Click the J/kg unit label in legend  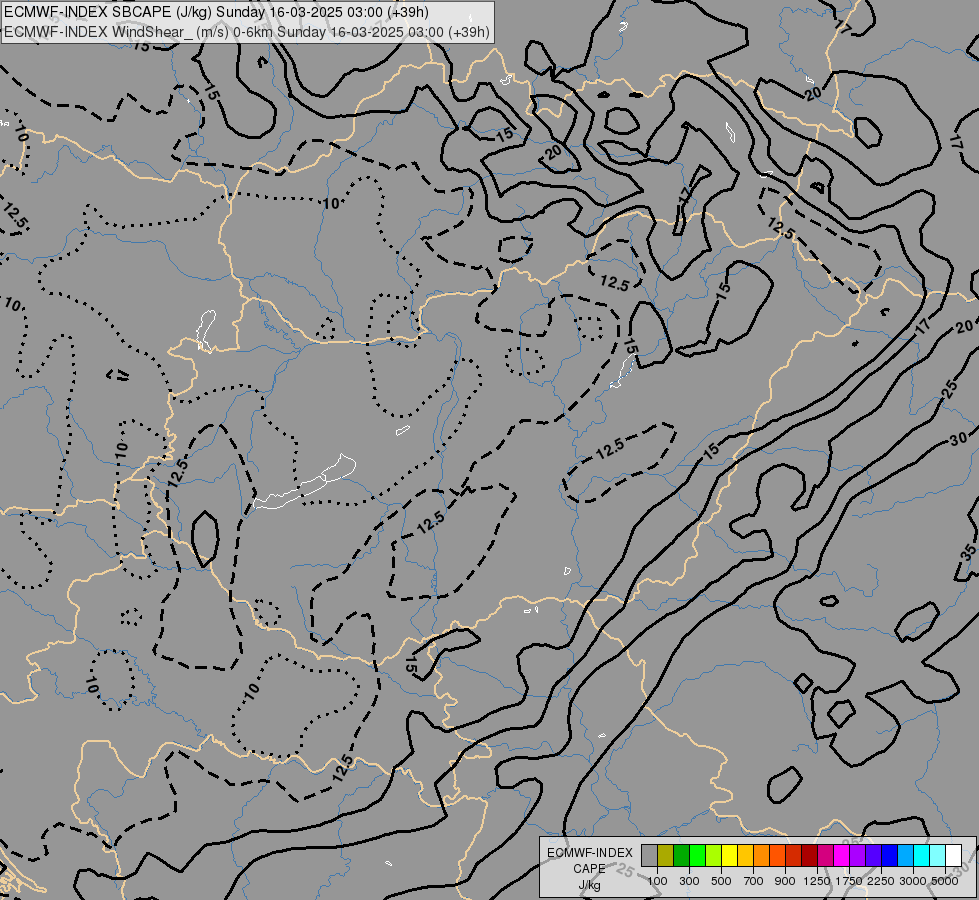589,885
